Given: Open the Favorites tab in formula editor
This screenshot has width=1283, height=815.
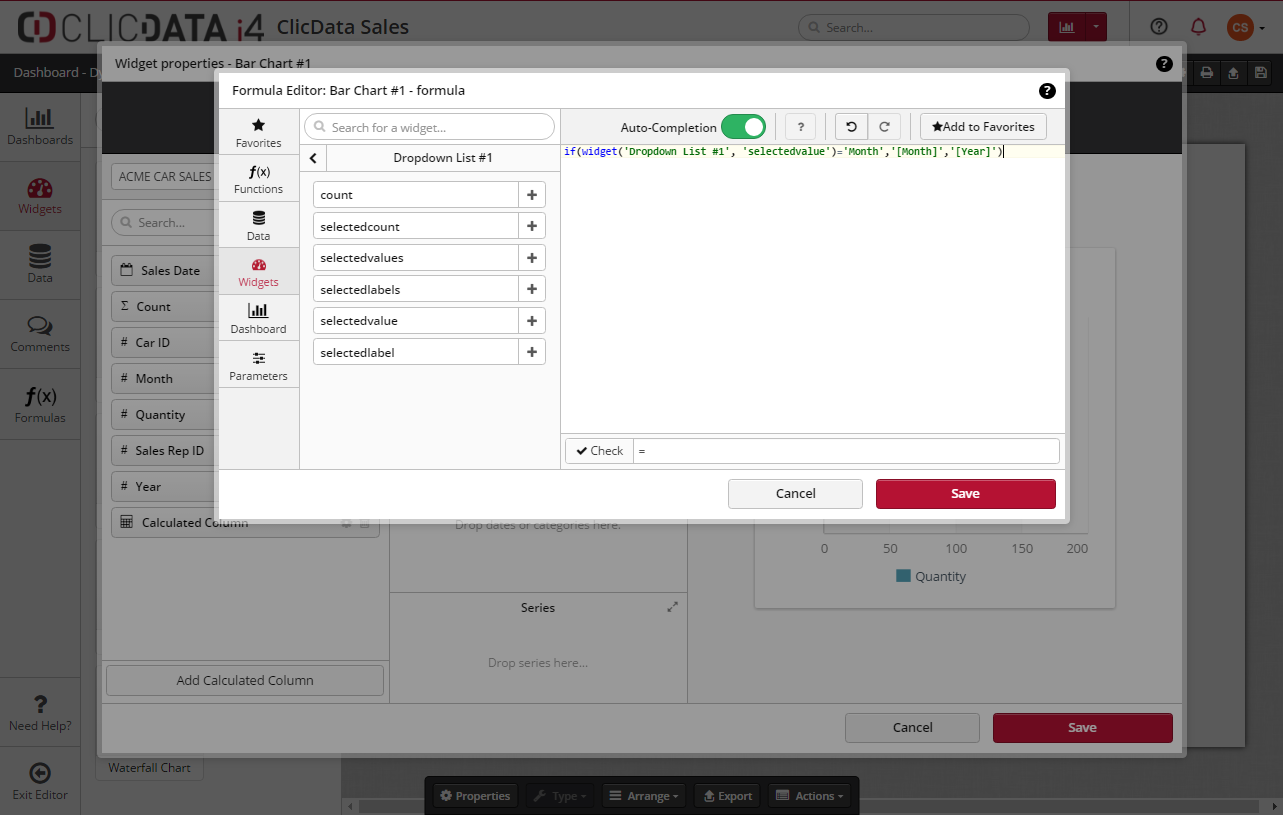Looking at the screenshot, I should pyautogui.click(x=259, y=132).
